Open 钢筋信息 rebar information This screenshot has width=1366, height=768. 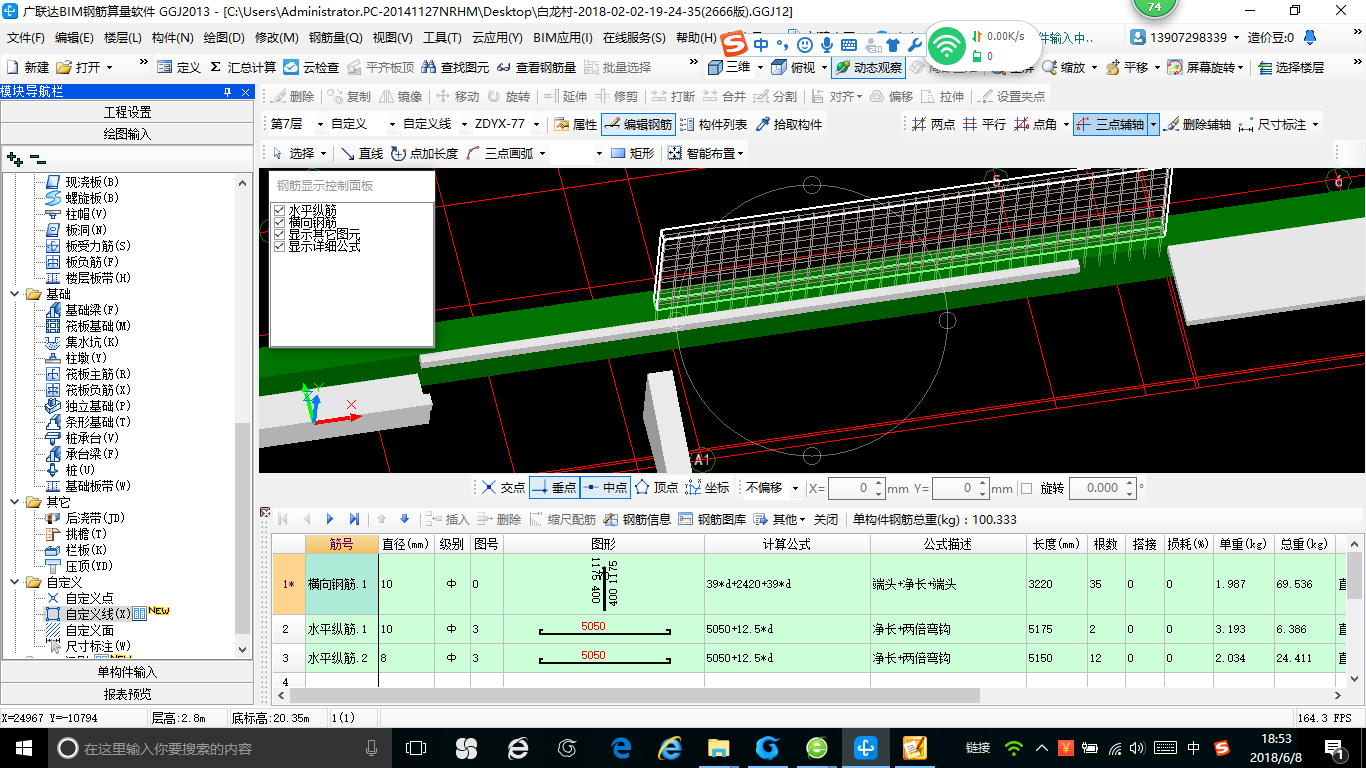click(x=636, y=519)
